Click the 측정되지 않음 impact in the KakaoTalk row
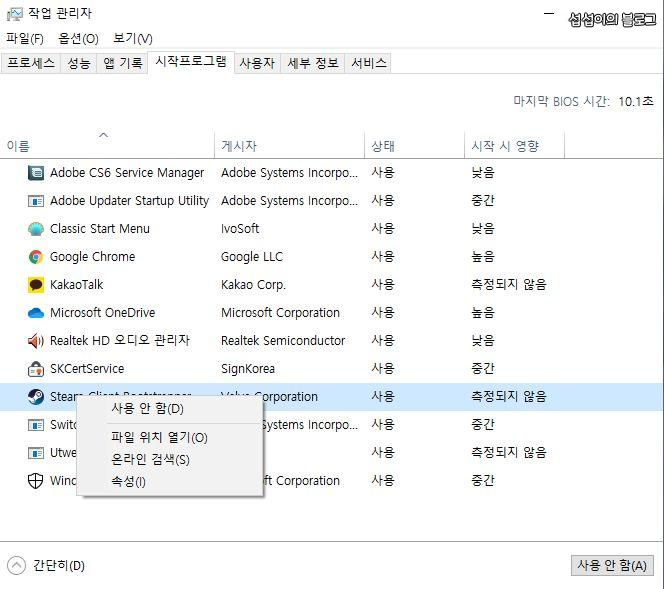This screenshot has width=664, height=589. (x=509, y=285)
